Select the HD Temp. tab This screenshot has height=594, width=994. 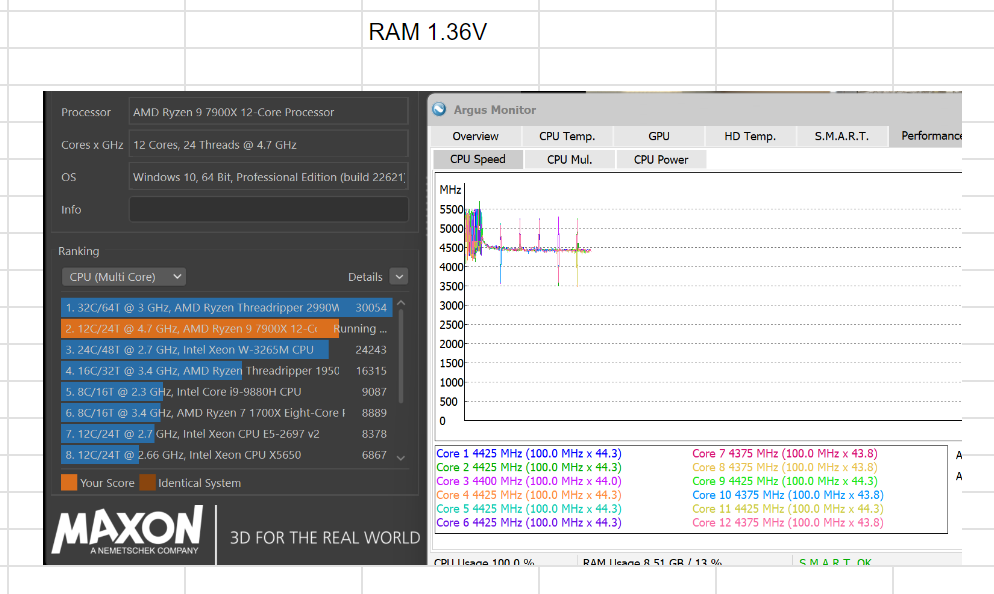750,136
